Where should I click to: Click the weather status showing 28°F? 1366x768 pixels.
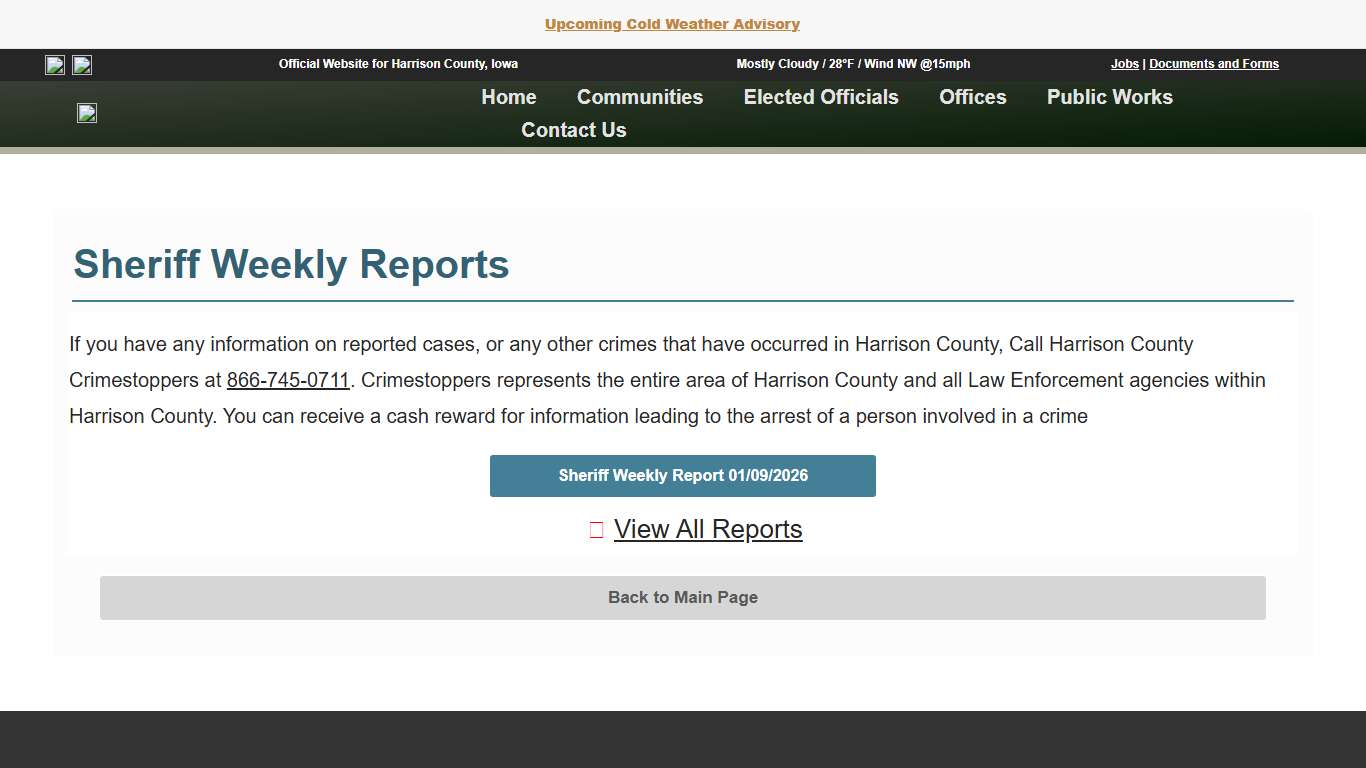(x=852, y=64)
